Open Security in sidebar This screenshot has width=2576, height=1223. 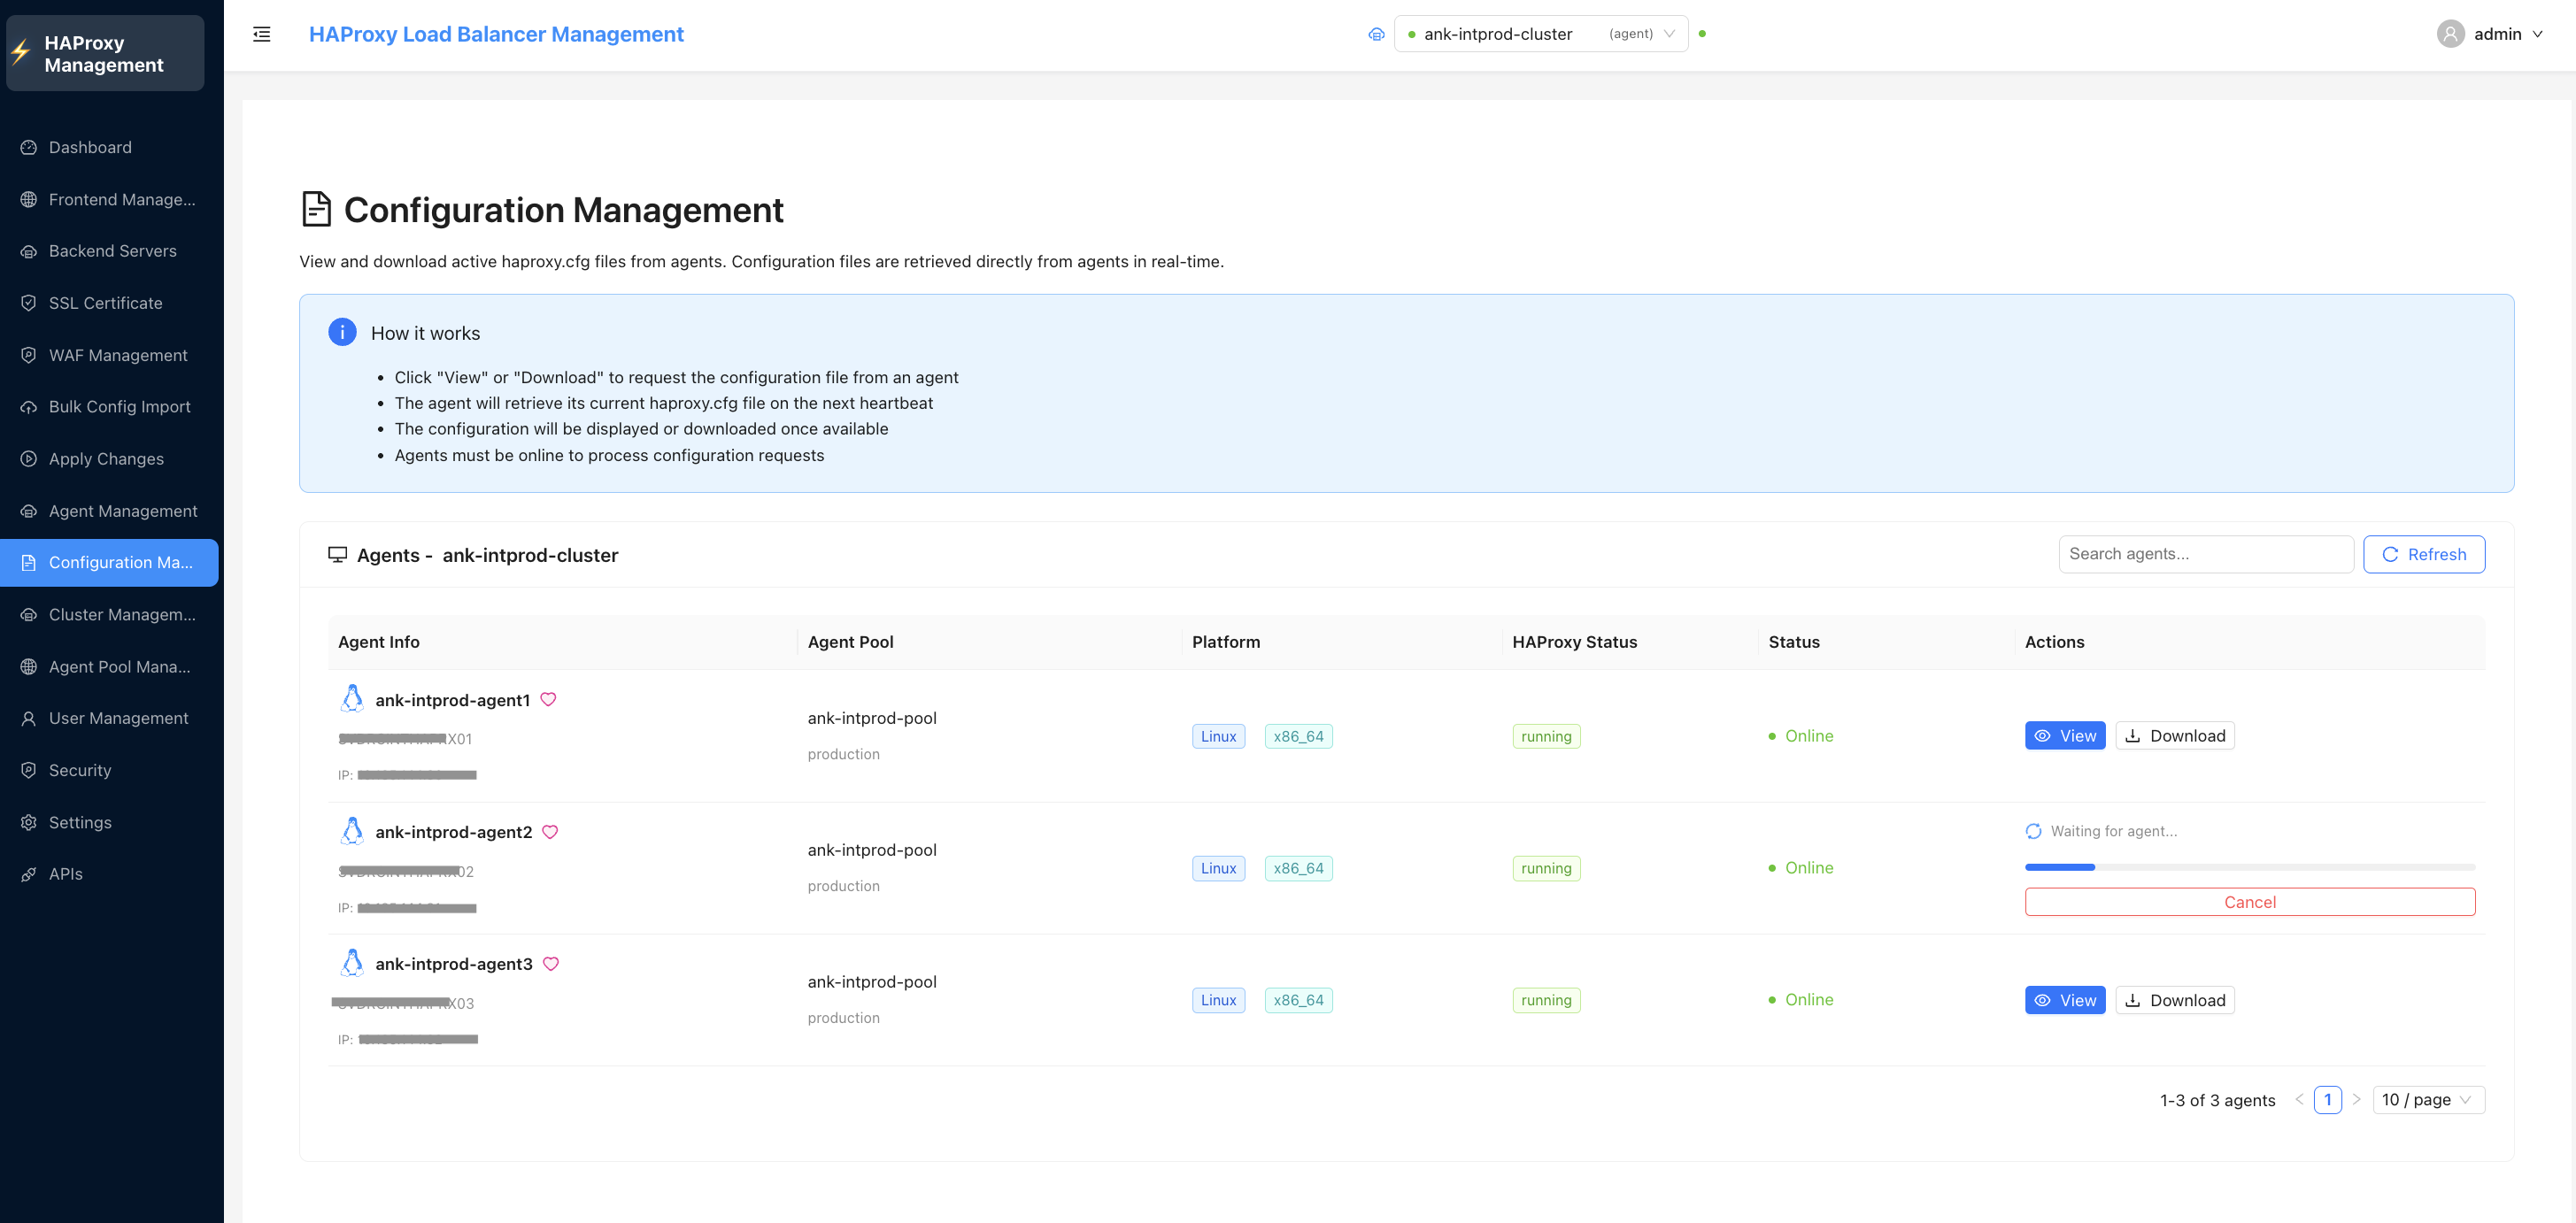pyautogui.click(x=110, y=770)
